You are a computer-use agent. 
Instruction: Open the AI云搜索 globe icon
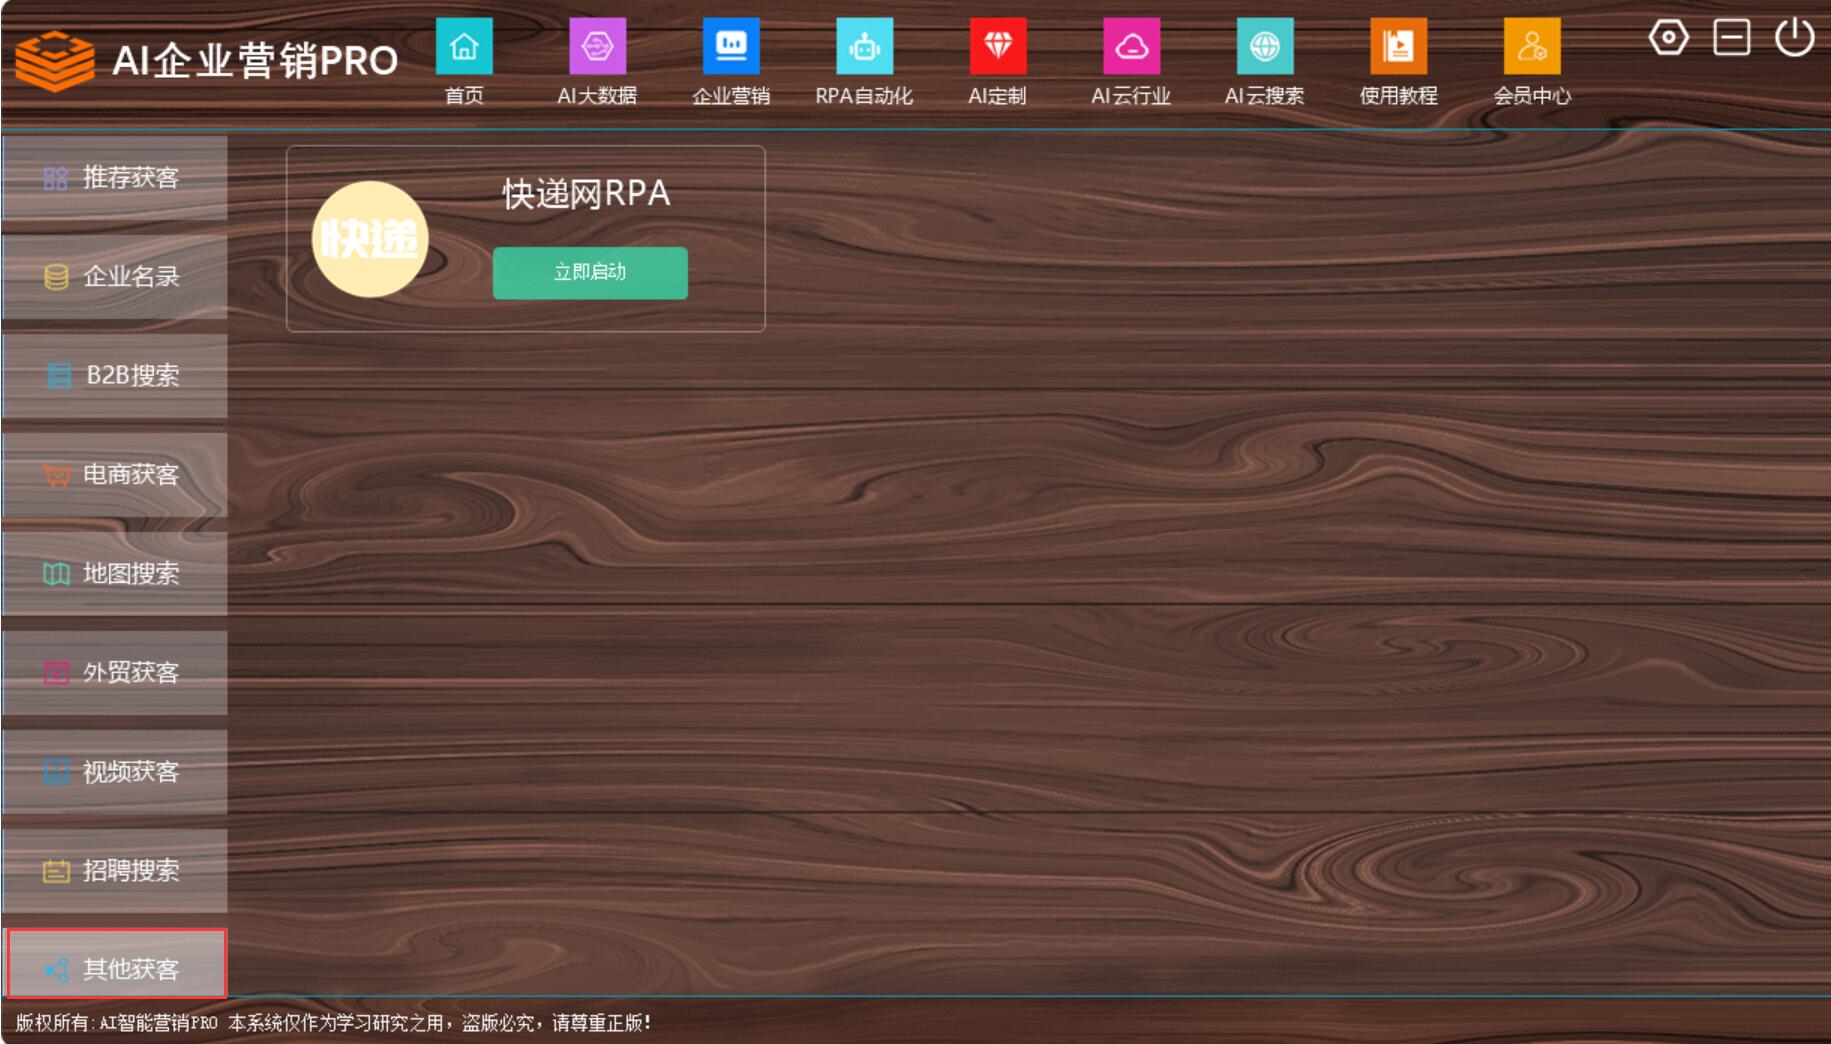pyautogui.click(x=1265, y=47)
